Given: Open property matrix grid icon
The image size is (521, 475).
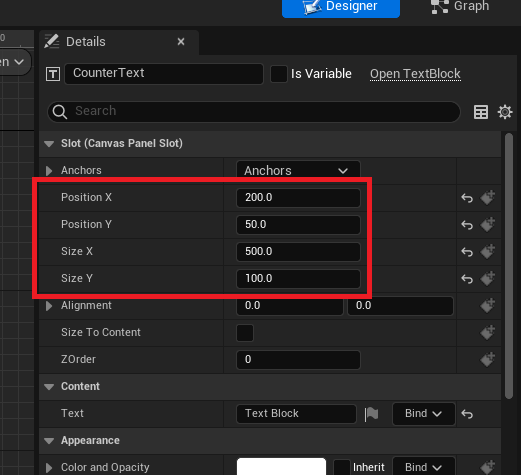Looking at the screenshot, I should [481, 112].
